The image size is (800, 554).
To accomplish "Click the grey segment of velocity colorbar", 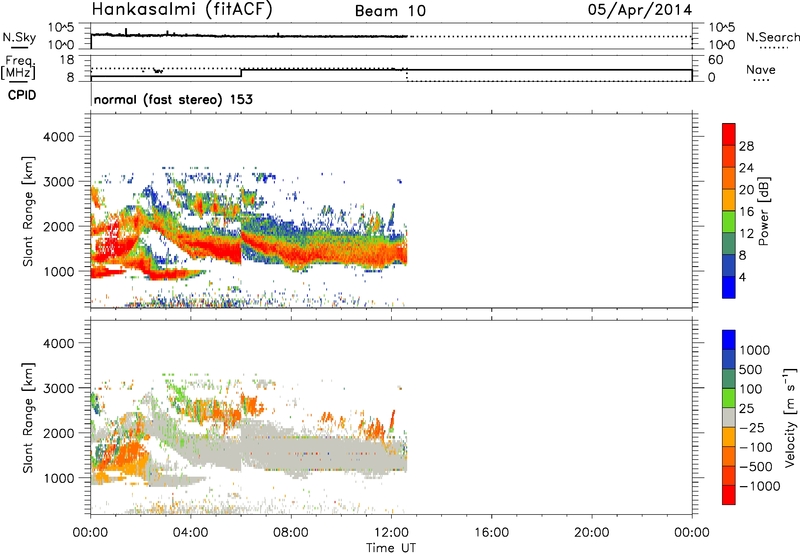I will [729, 417].
